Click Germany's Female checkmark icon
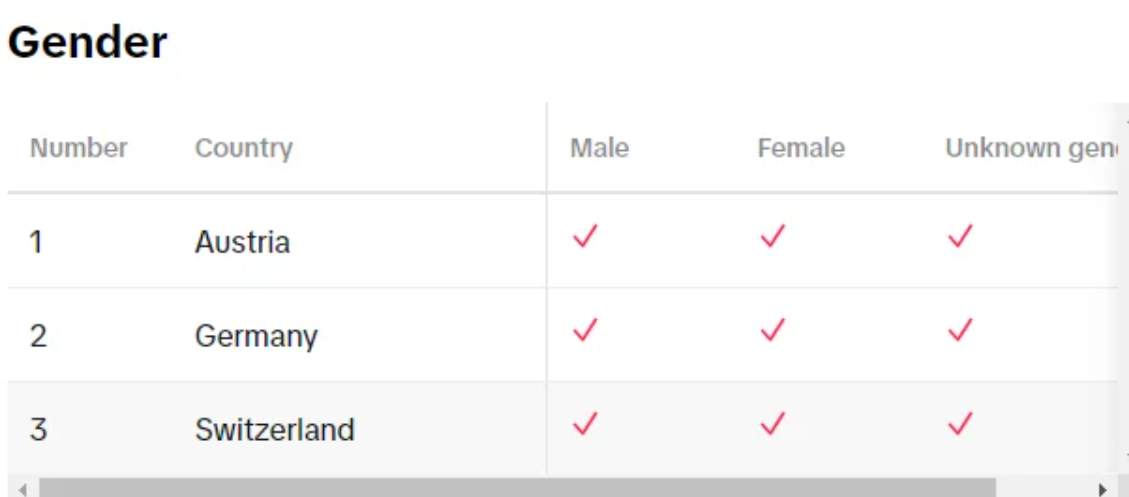The image size is (1129, 497). [x=773, y=330]
